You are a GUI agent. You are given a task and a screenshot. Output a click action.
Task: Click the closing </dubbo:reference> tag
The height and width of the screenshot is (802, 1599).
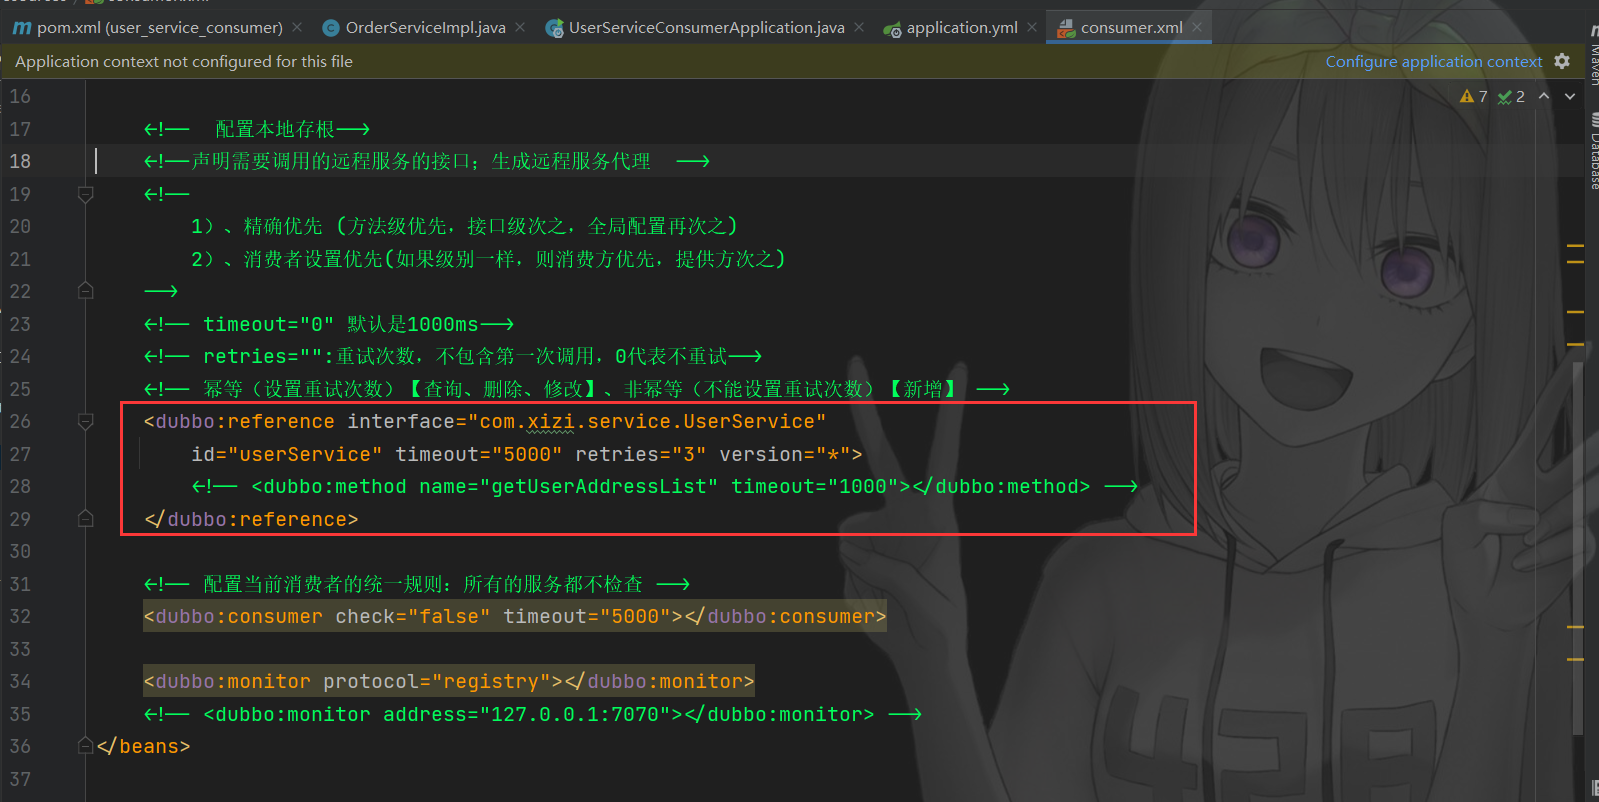(x=251, y=520)
